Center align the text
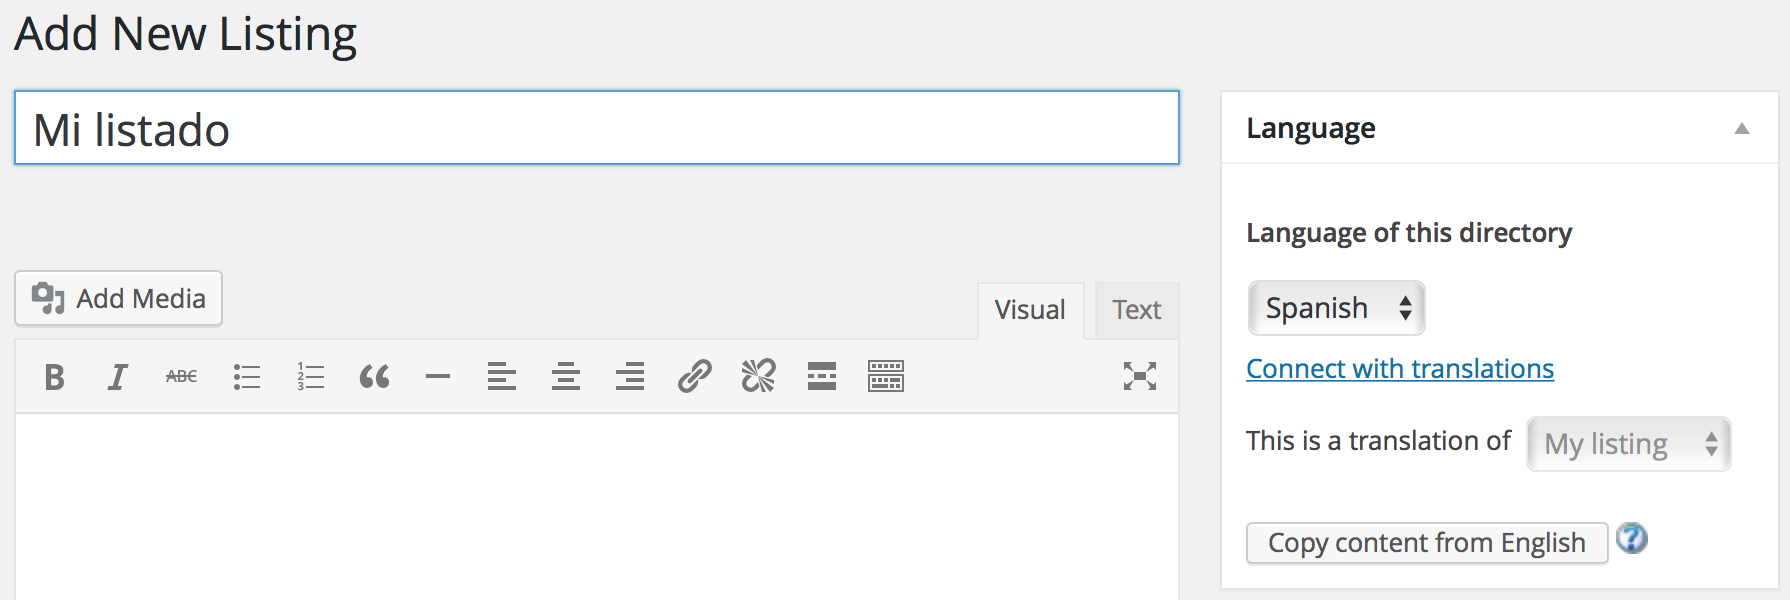The image size is (1790, 600). point(566,377)
